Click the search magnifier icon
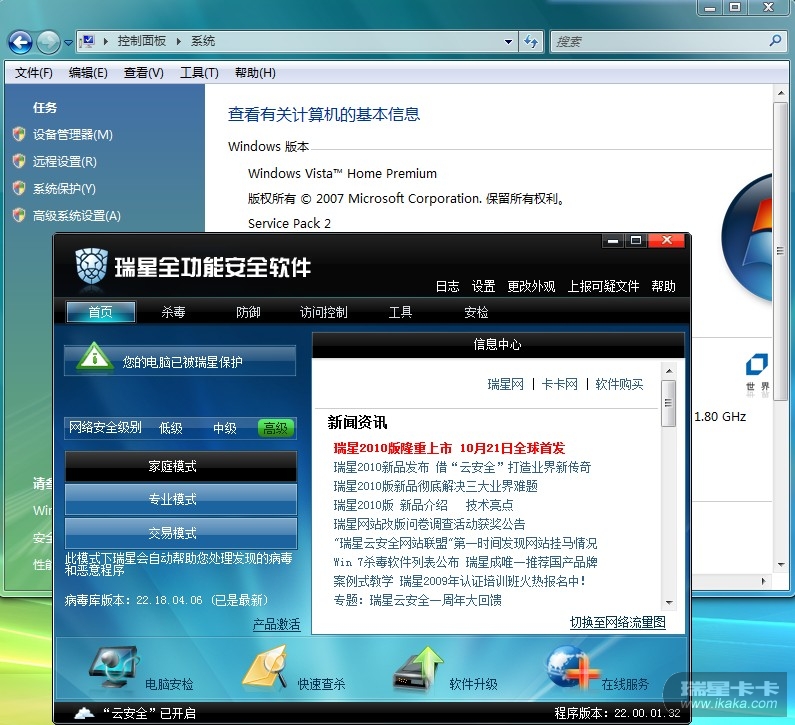 (x=775, y=41)
